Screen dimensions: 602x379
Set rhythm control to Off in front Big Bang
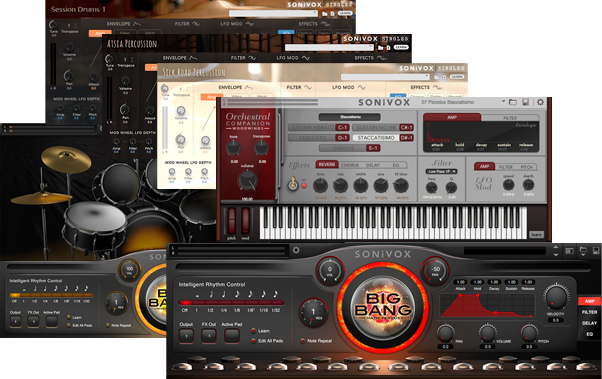pos(185,310)
